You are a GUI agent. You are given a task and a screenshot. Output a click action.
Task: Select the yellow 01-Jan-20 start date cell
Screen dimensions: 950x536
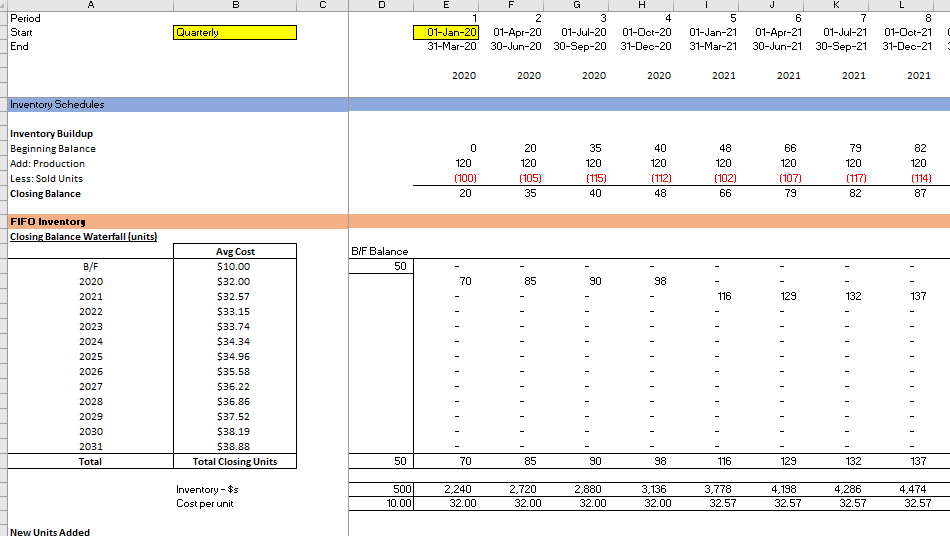[446, 33]
